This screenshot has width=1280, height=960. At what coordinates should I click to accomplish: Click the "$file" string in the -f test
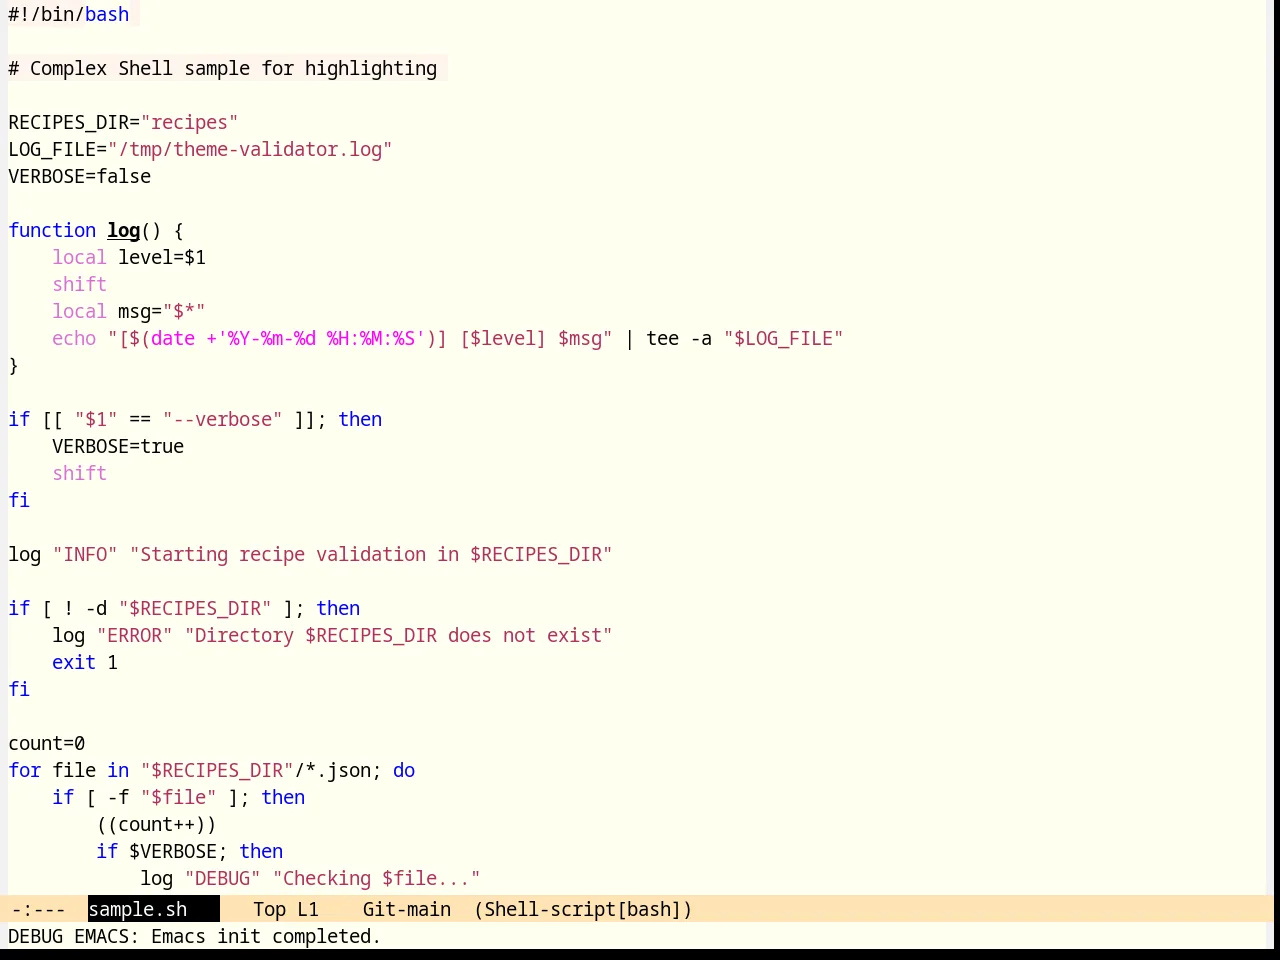click(x=179, y=797)
